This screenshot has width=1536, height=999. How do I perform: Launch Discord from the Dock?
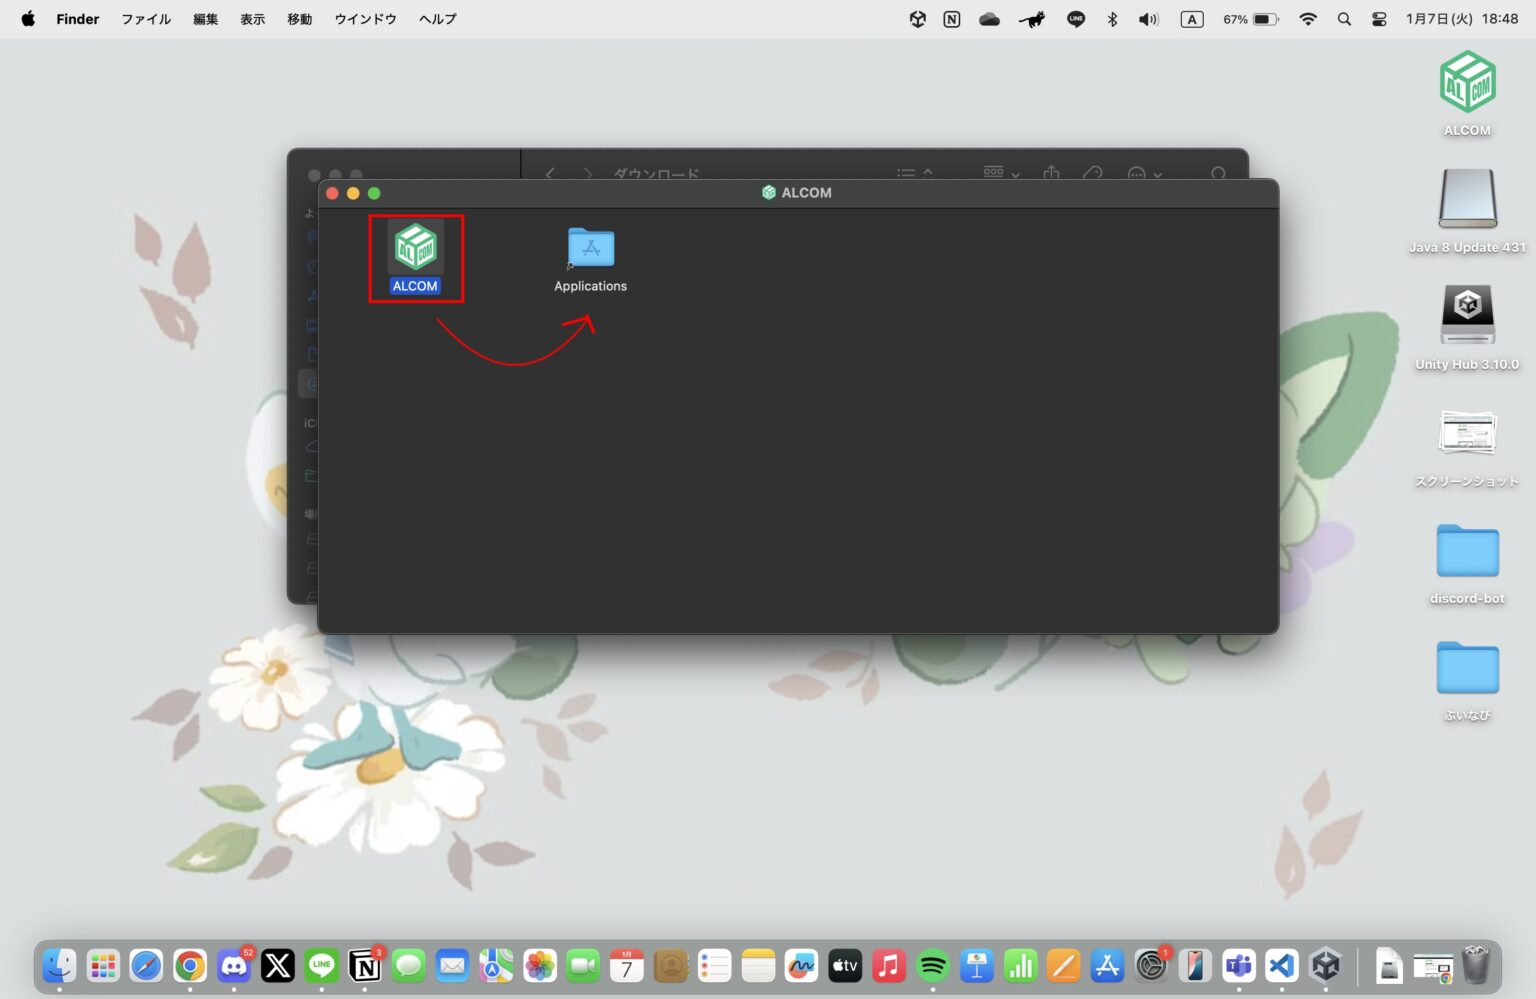tap(234, 966)
